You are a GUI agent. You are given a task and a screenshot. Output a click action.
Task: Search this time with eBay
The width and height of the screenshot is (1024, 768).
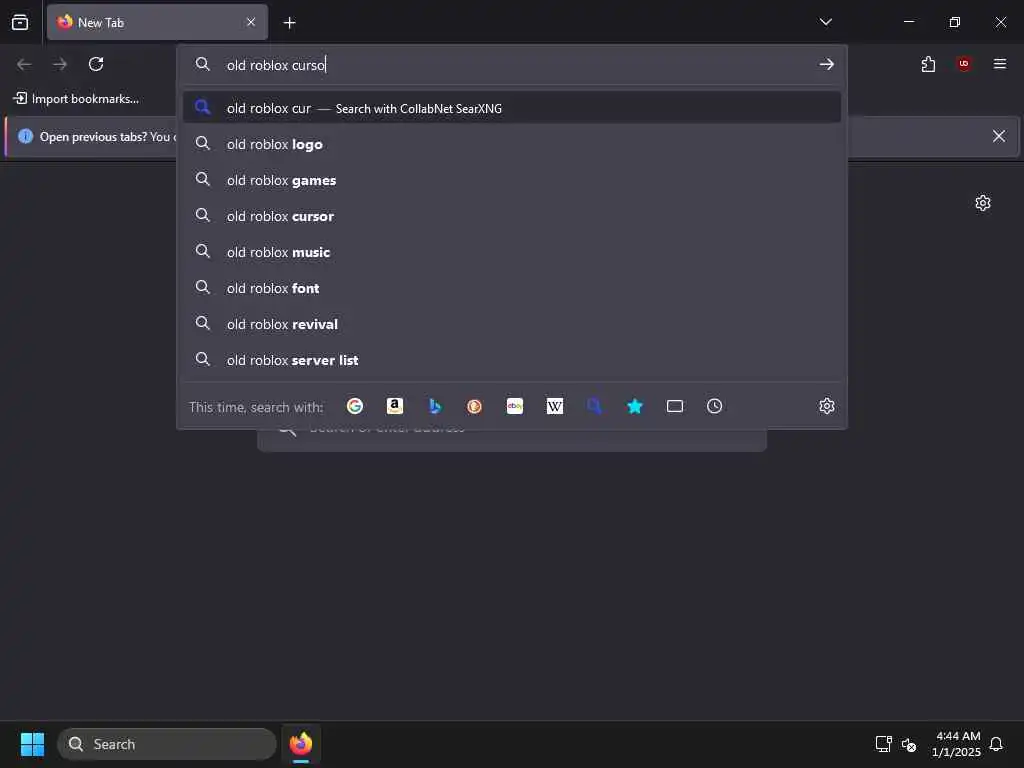(515, 406)
